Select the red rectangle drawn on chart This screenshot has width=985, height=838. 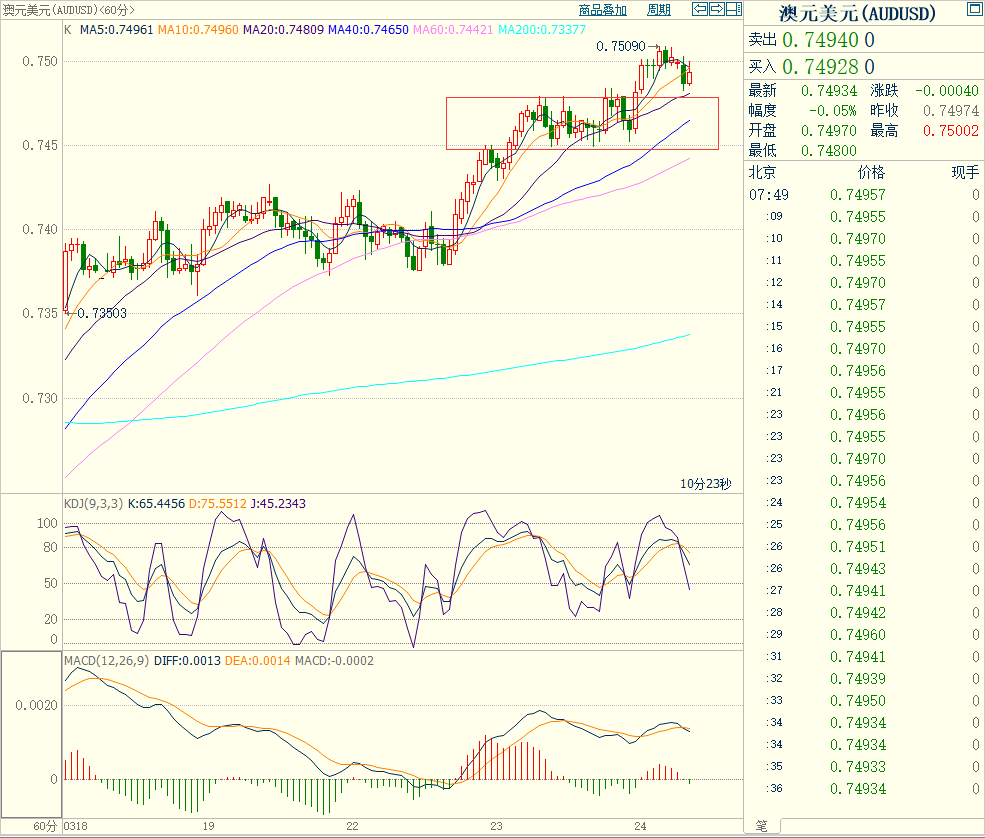582,98
